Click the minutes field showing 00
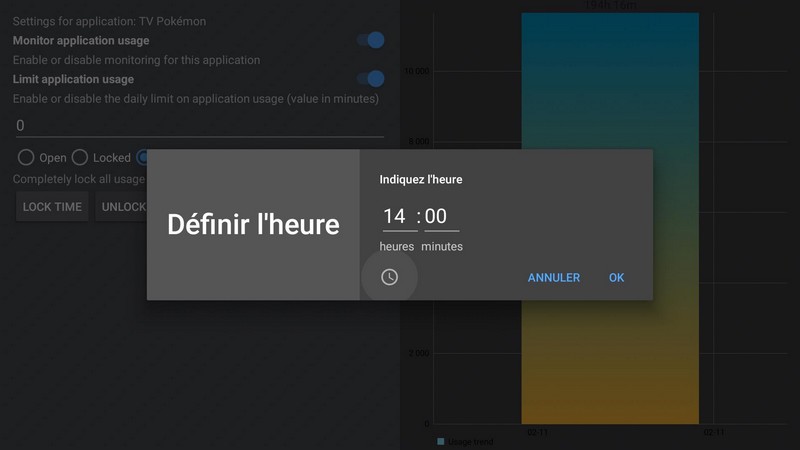The image size is (800, 450). [x=436, y=216]
